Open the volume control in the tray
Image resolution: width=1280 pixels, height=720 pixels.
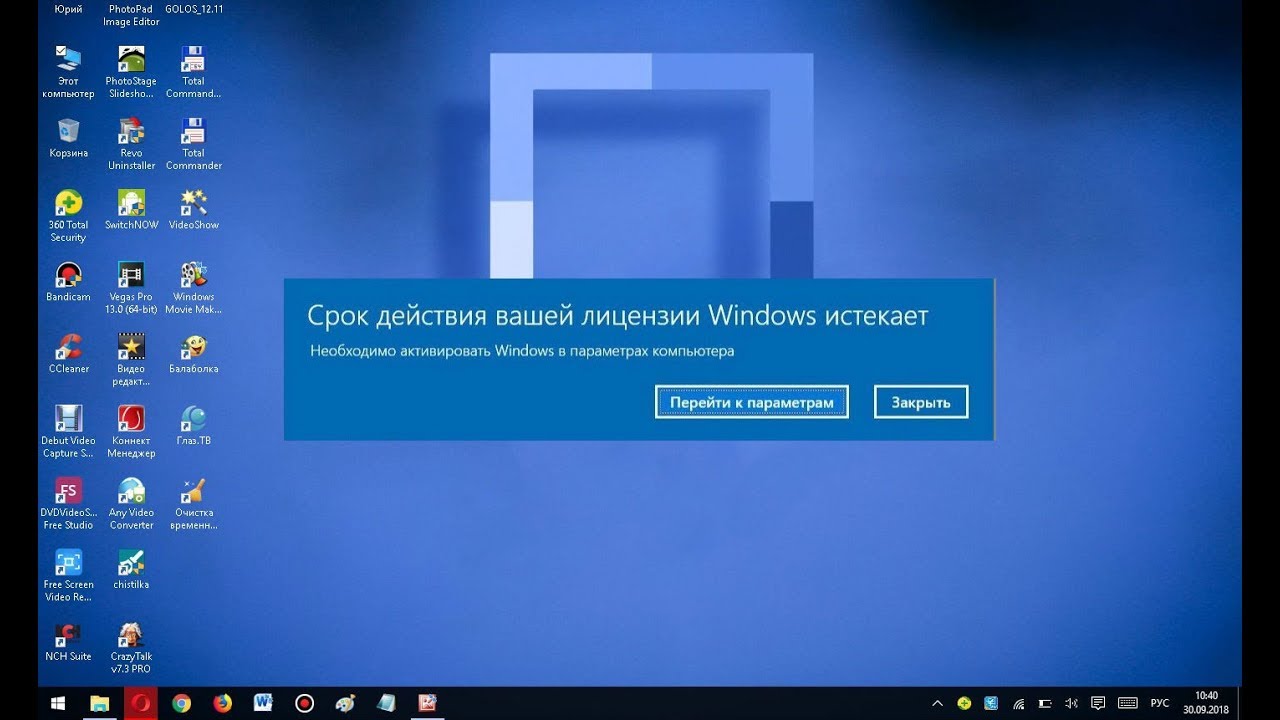tap(1071, 703)
